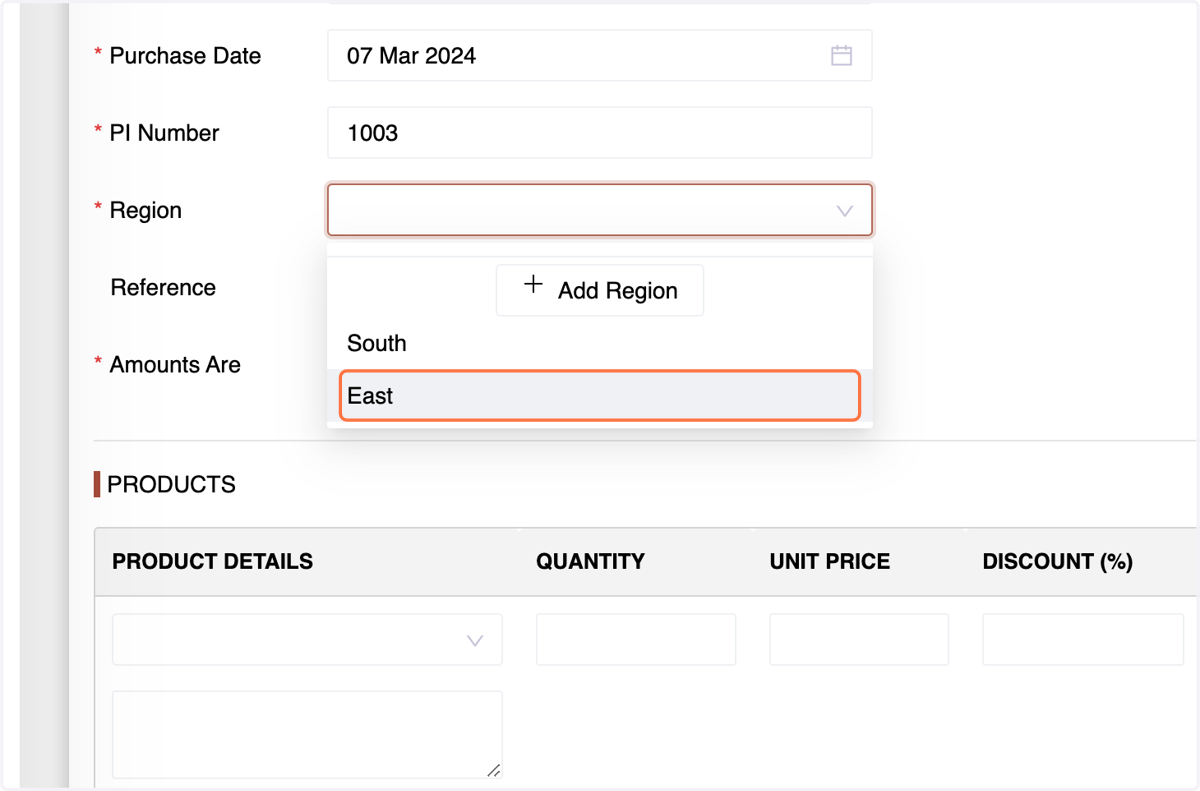Viewport: 1200px width, 791px height.
Task: Click the Unit Price input box
Action: [859, 640]
